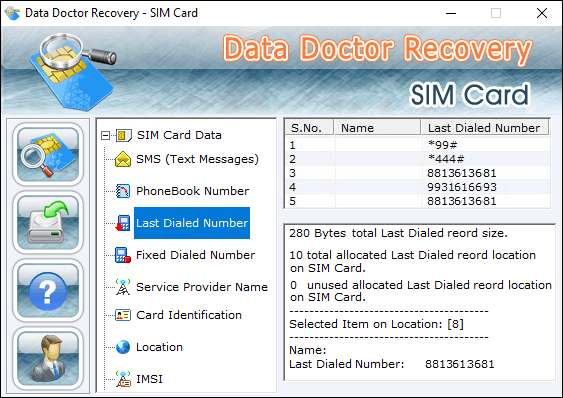Open Location tree item
The image size is (563, 398).
pos(159,347)
